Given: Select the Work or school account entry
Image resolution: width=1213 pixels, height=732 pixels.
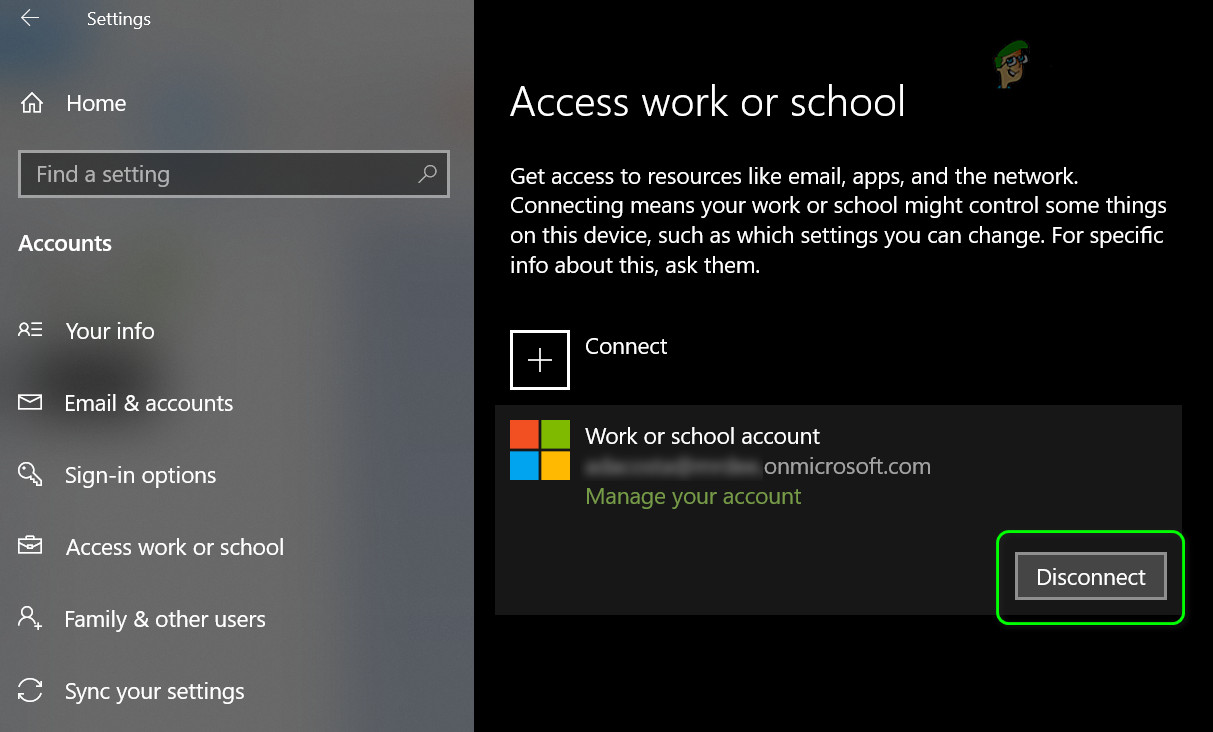Looking at the screenshot, I should click(838, 510).
